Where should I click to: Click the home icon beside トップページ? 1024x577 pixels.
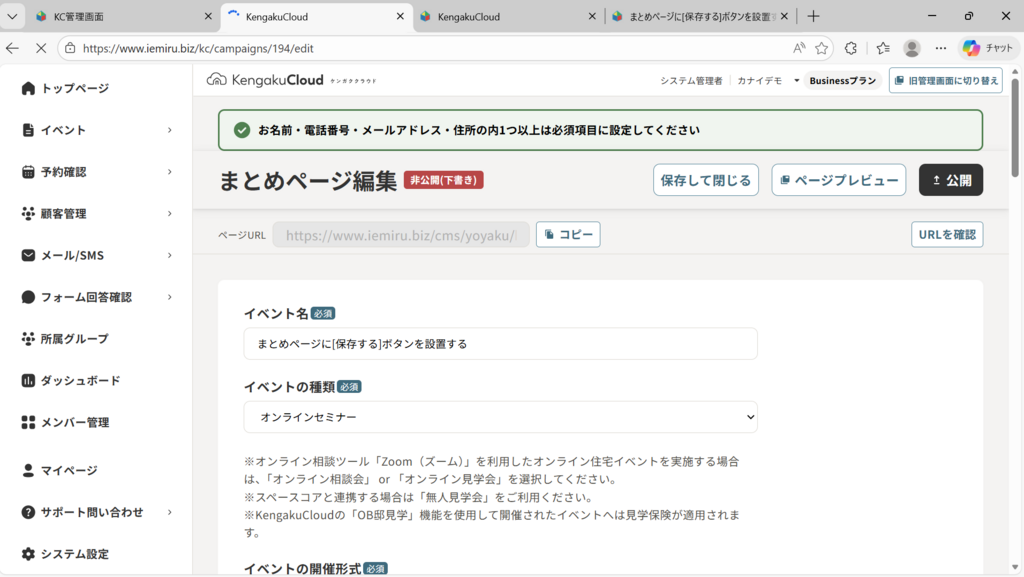[28, 89]
